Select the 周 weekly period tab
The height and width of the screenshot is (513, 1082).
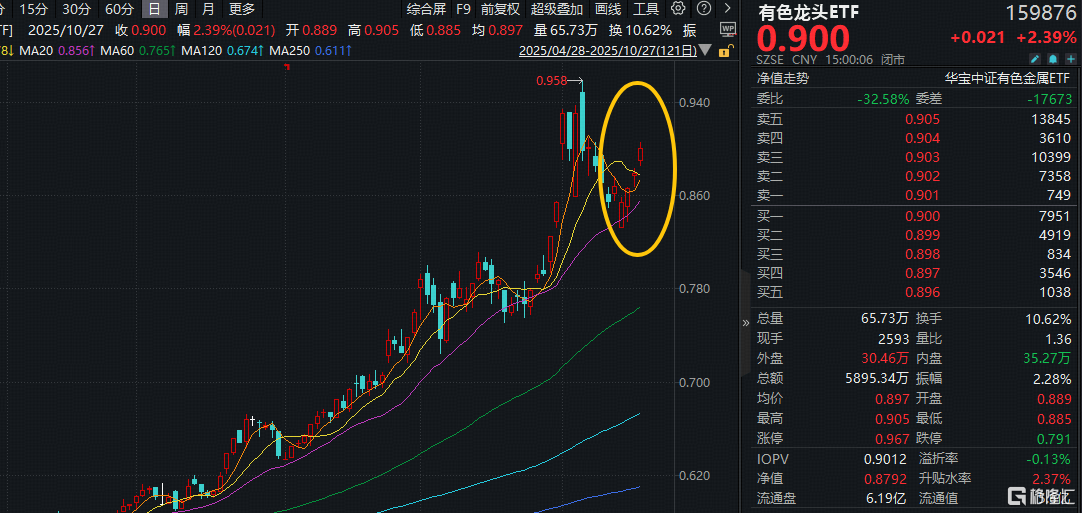(x=181, y=9)
